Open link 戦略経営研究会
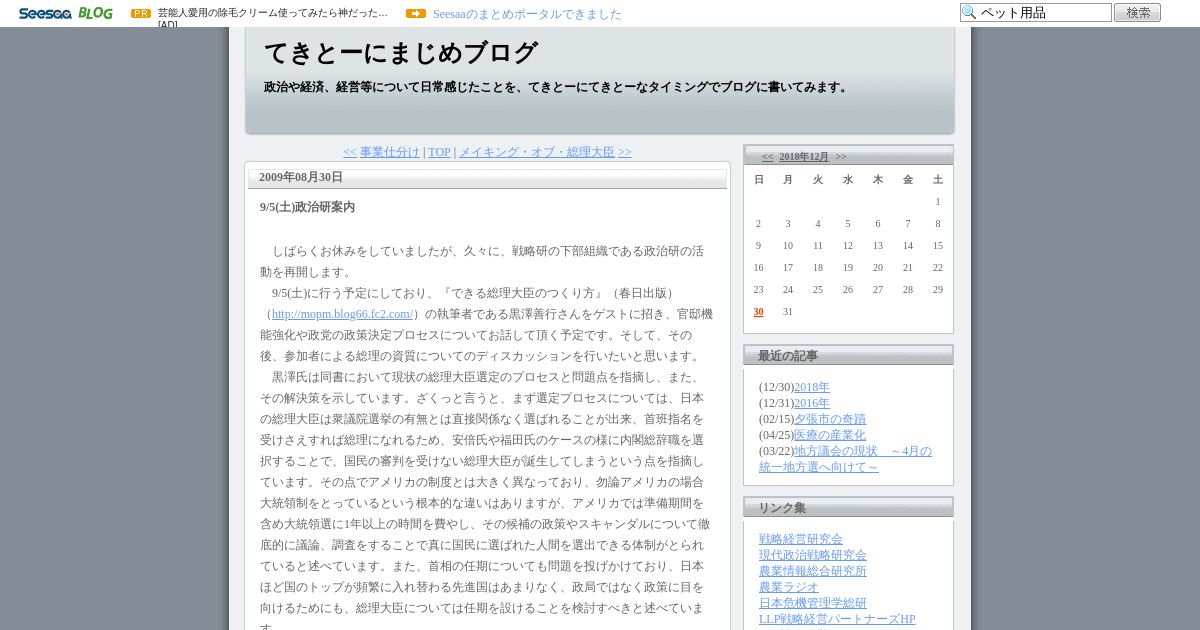 (801, 539)
